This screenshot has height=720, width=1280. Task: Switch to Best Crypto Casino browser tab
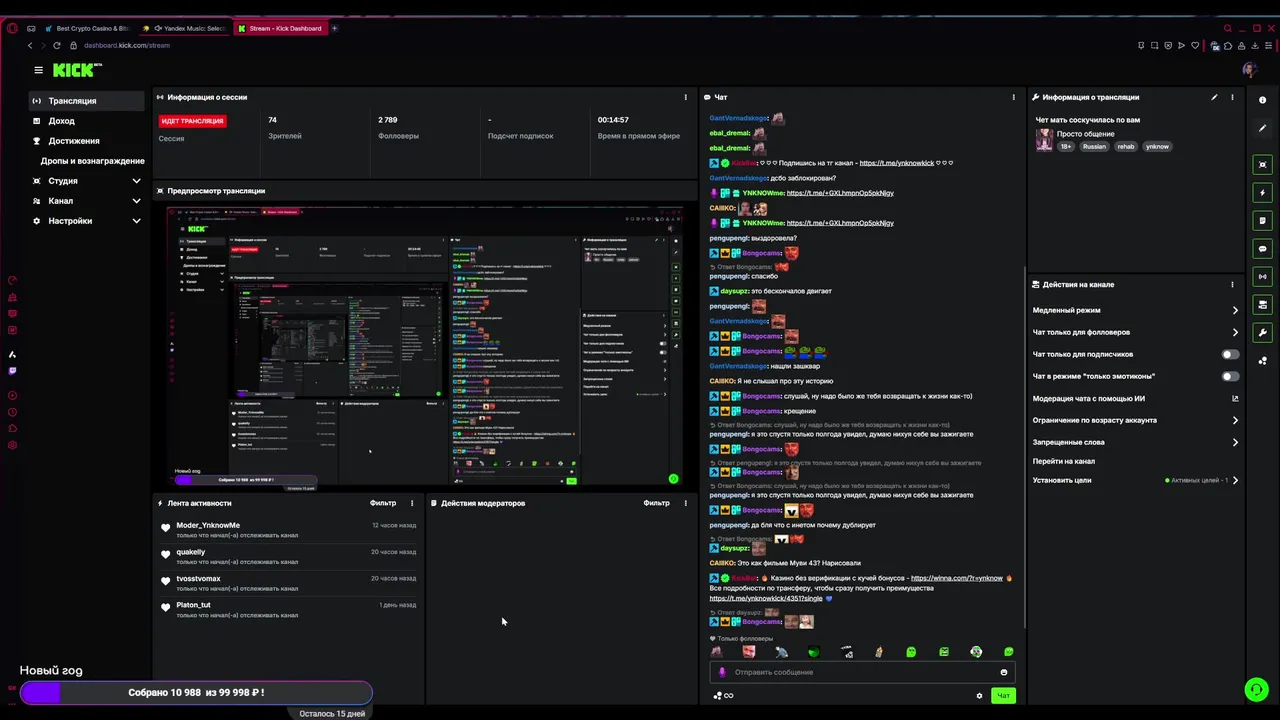pyautogui.click(x=86, y=28)
